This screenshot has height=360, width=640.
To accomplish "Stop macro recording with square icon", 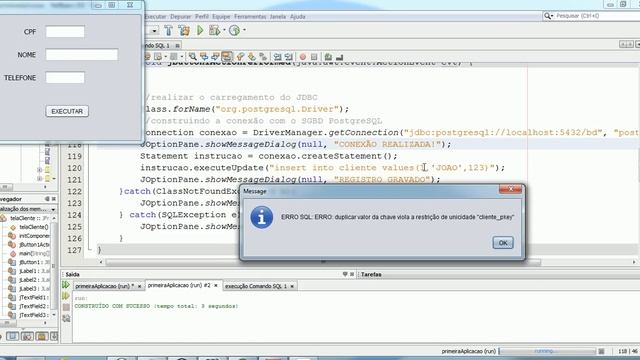I will pyautogui.click(x=314, y=57).
